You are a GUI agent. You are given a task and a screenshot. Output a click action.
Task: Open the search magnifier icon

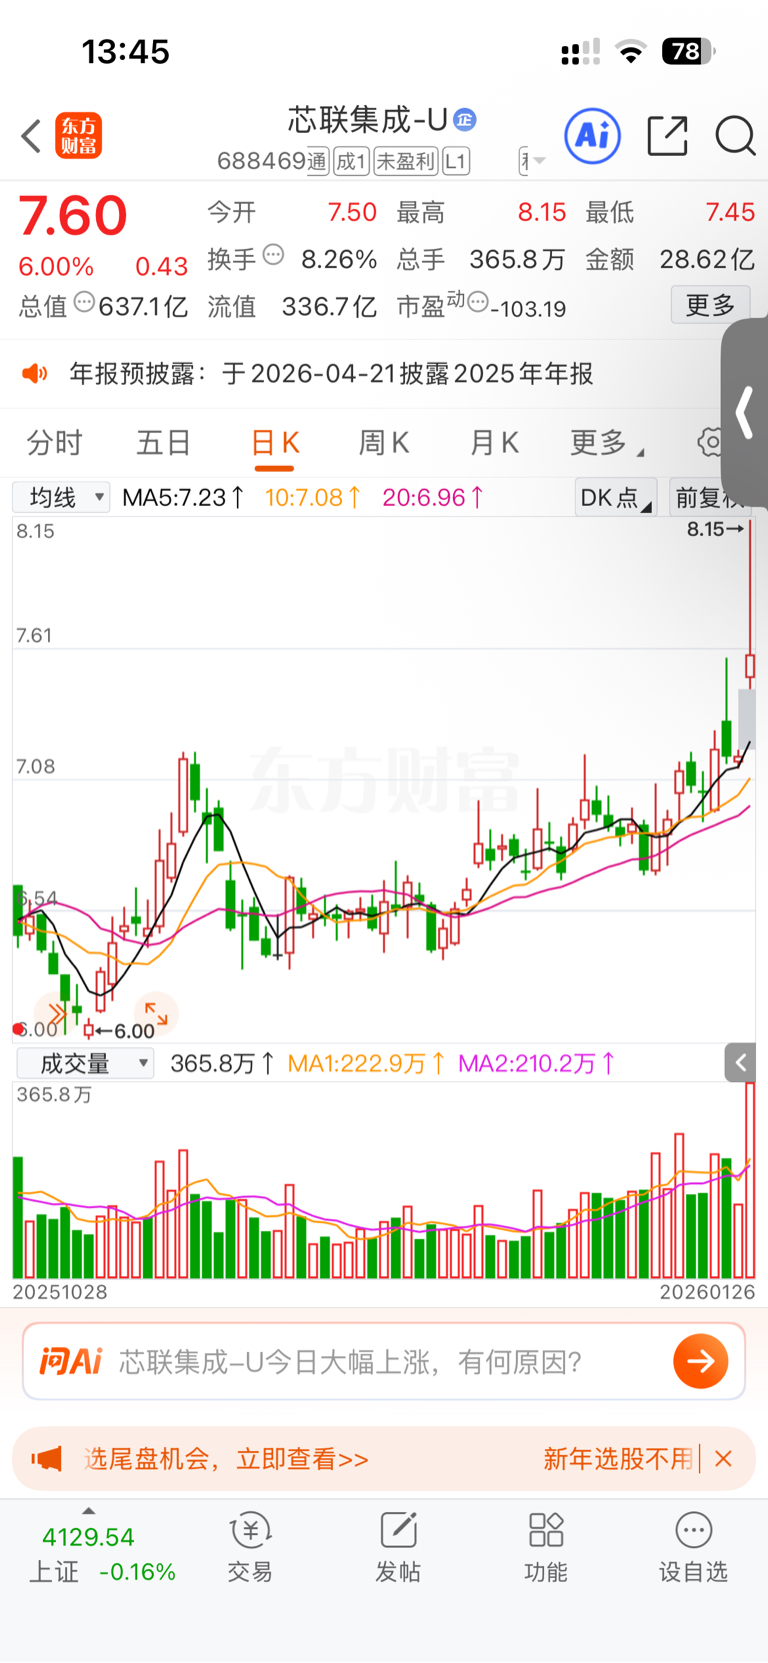735,136
